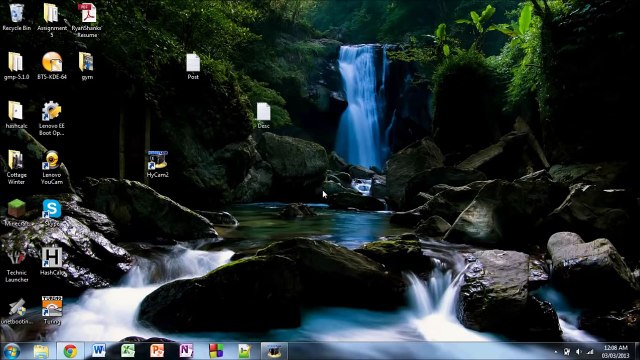Viewport: 640px width, 360px height.
Task: Launch Lenovo EE Boot Optimizer shortcut
Action: (x=52, y=118)
